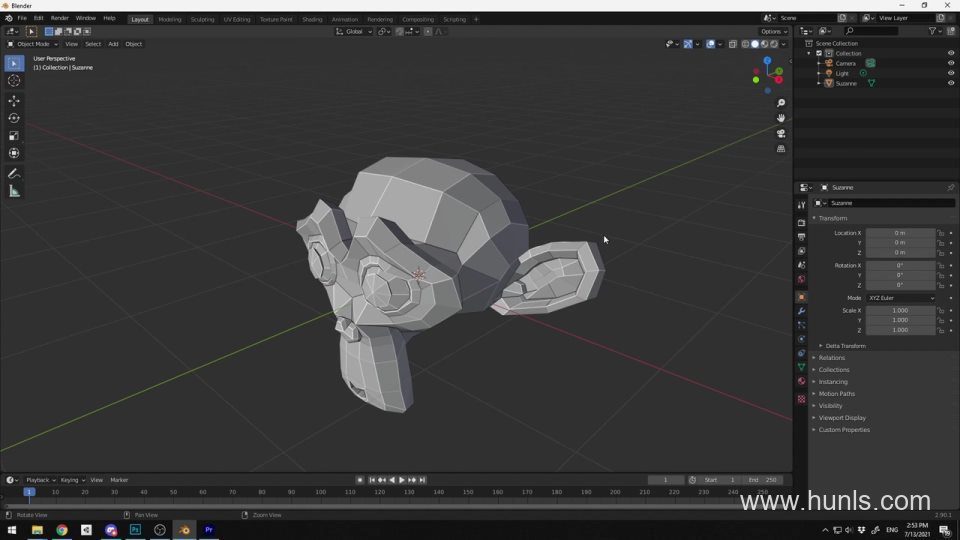Click the outliner filter funnel icon
Image resolution: width=960 pixels, height=540 pixels.
[932, 31]
